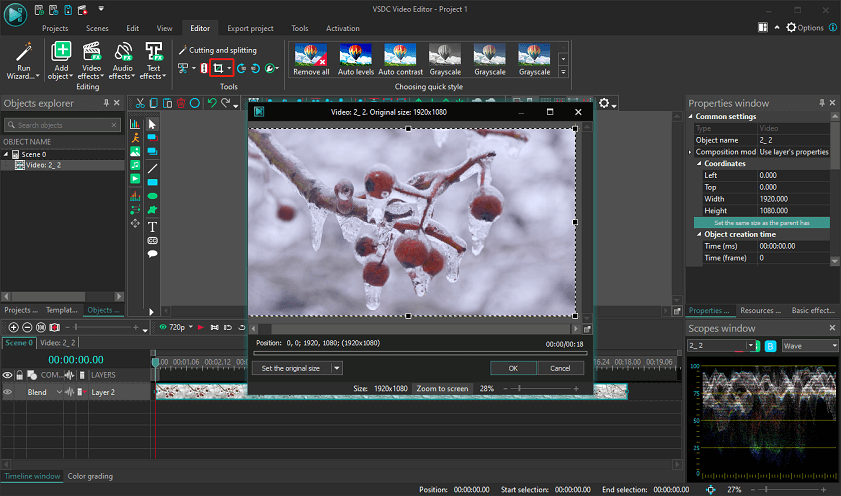841x496 pixels.
Task: Collapse the Common settings section
Action: [x=691, y=116]
